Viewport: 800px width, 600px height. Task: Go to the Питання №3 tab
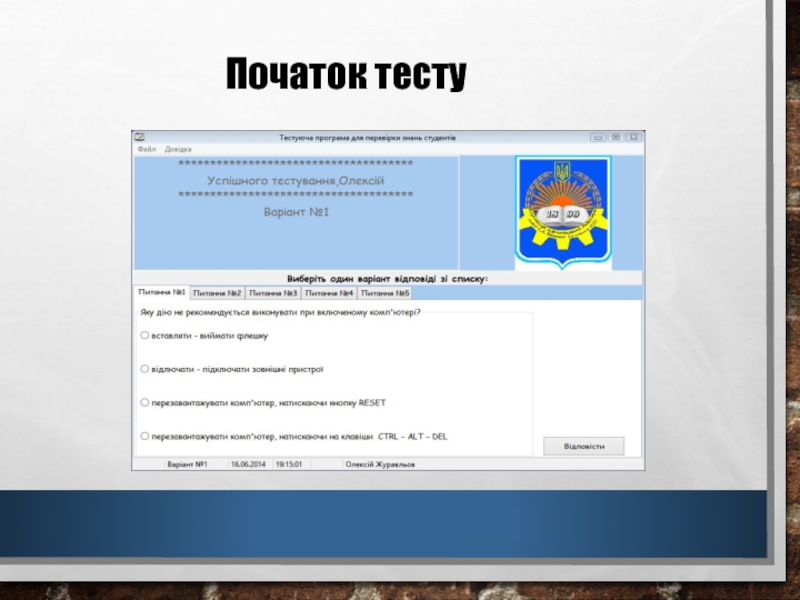tap(273, 293)
